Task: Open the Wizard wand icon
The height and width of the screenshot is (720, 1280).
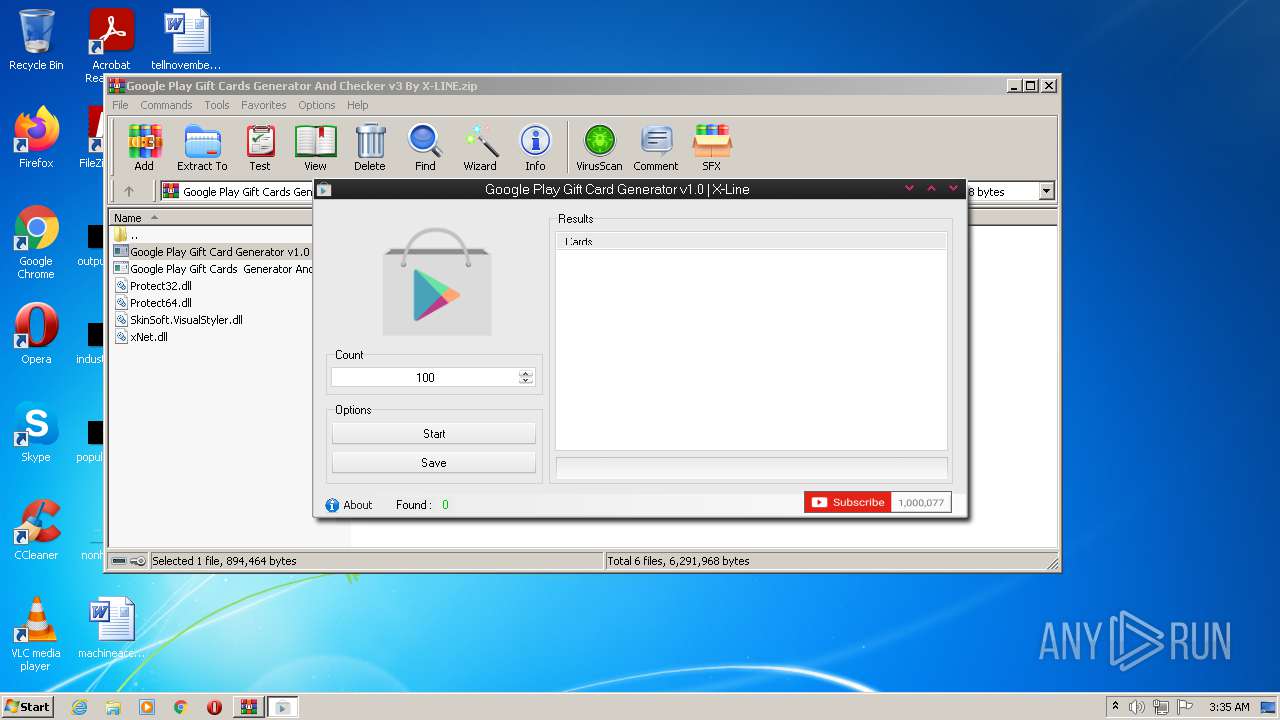Action: point(480,148)
